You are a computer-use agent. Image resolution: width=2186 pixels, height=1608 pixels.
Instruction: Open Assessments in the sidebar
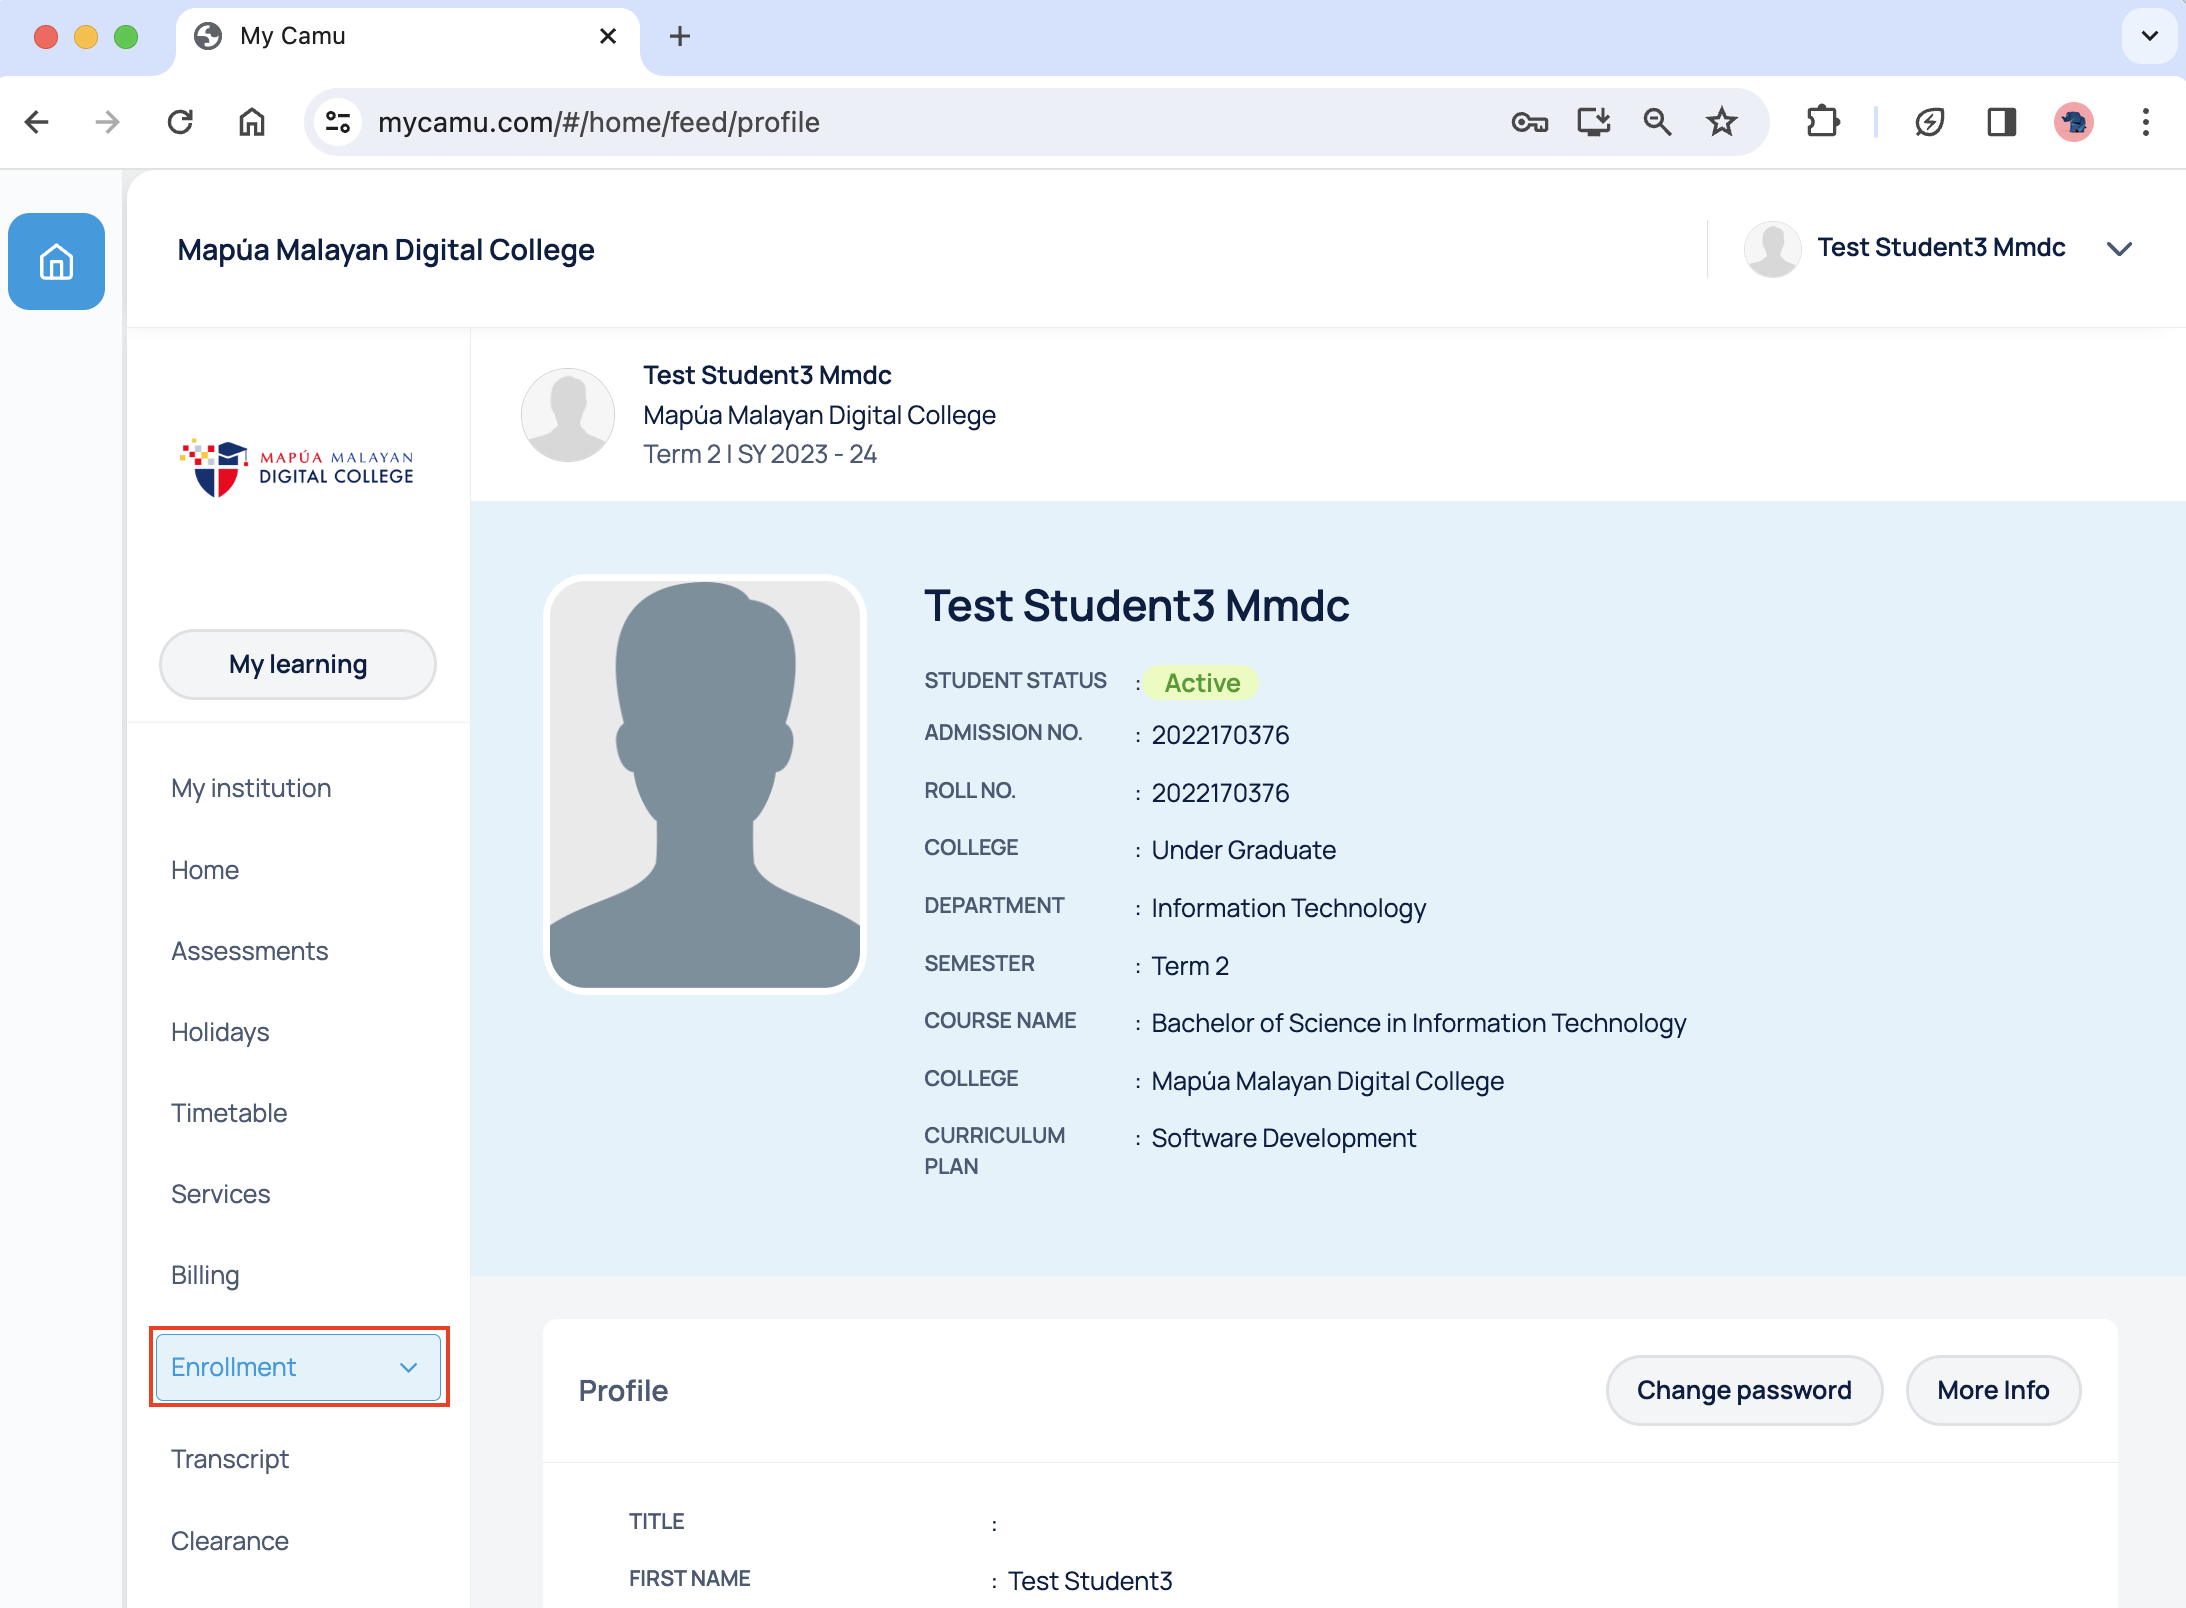249,951
